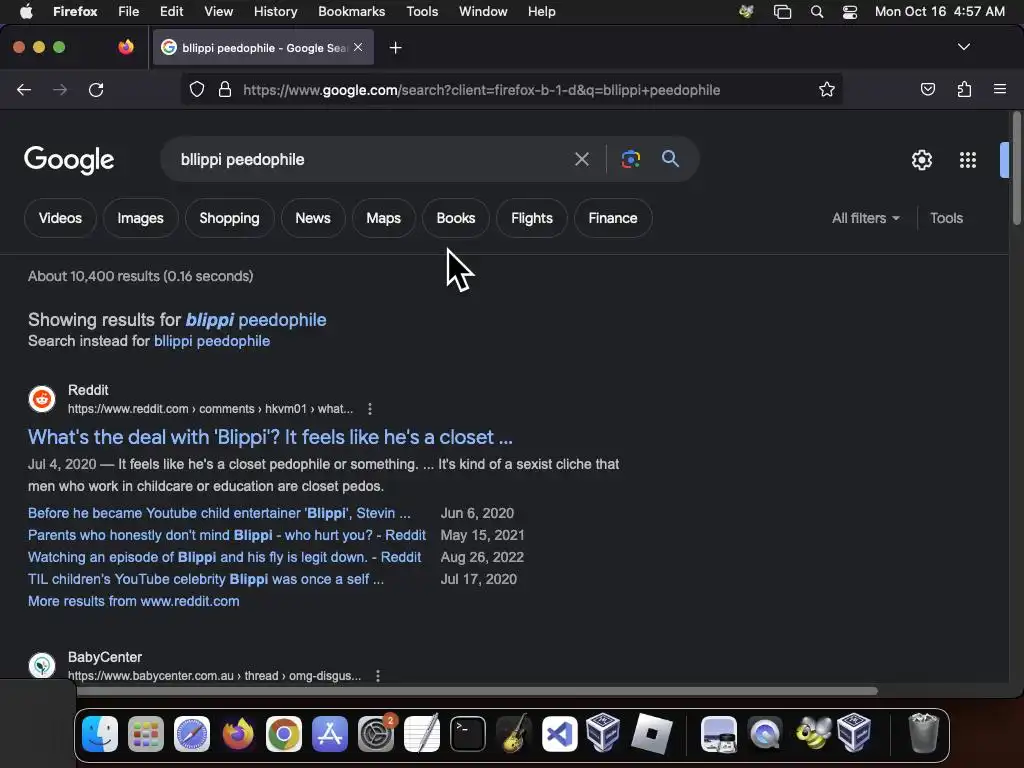The image size is (1024, 768).
Task: Open the Window menu
Action: coord(483,12)
